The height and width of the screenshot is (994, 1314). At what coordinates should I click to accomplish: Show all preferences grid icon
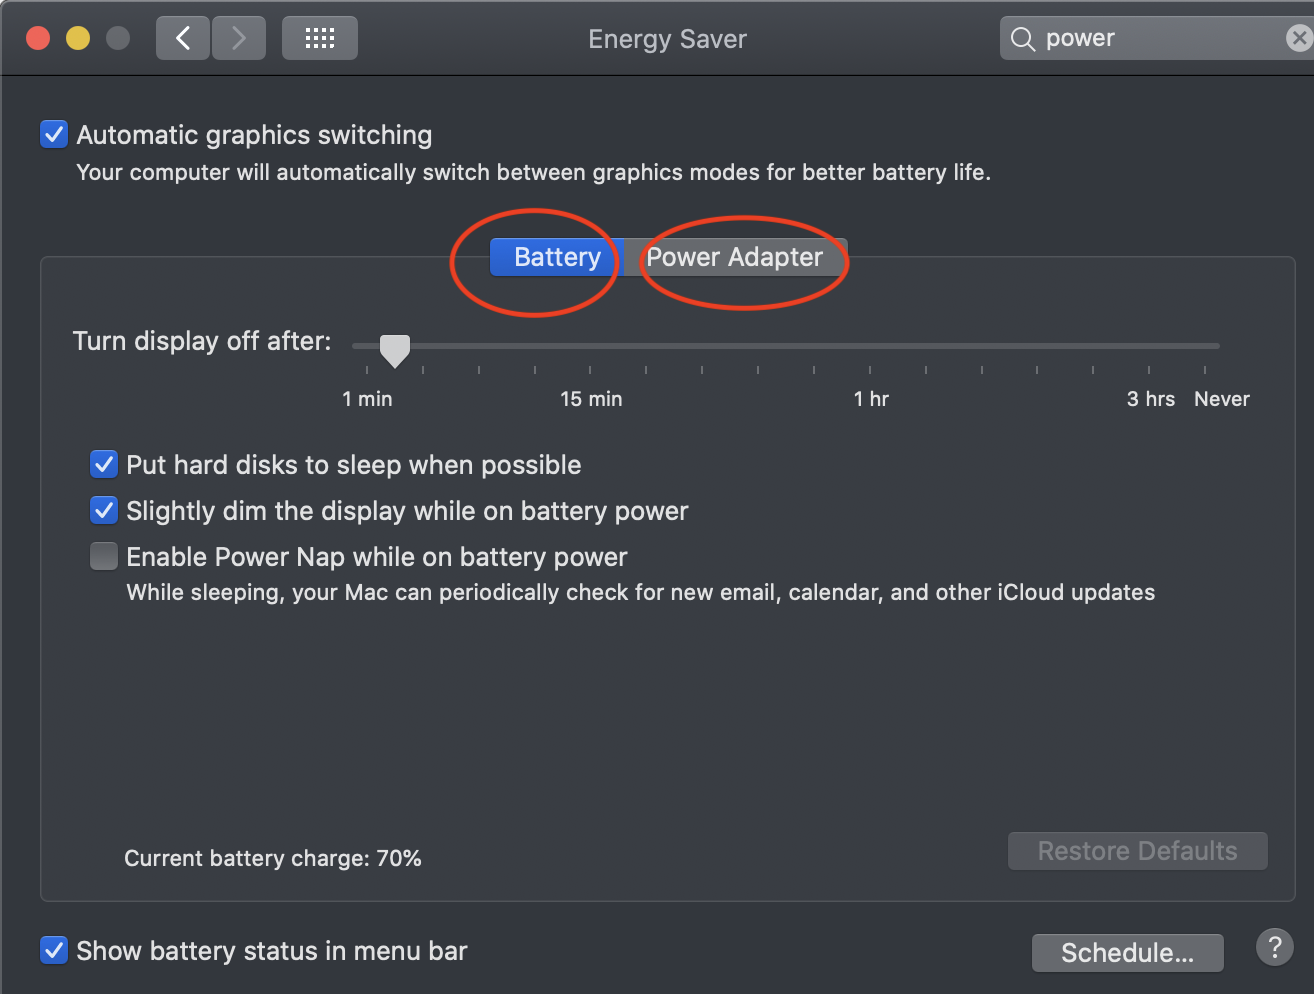(x=320, y=39)
